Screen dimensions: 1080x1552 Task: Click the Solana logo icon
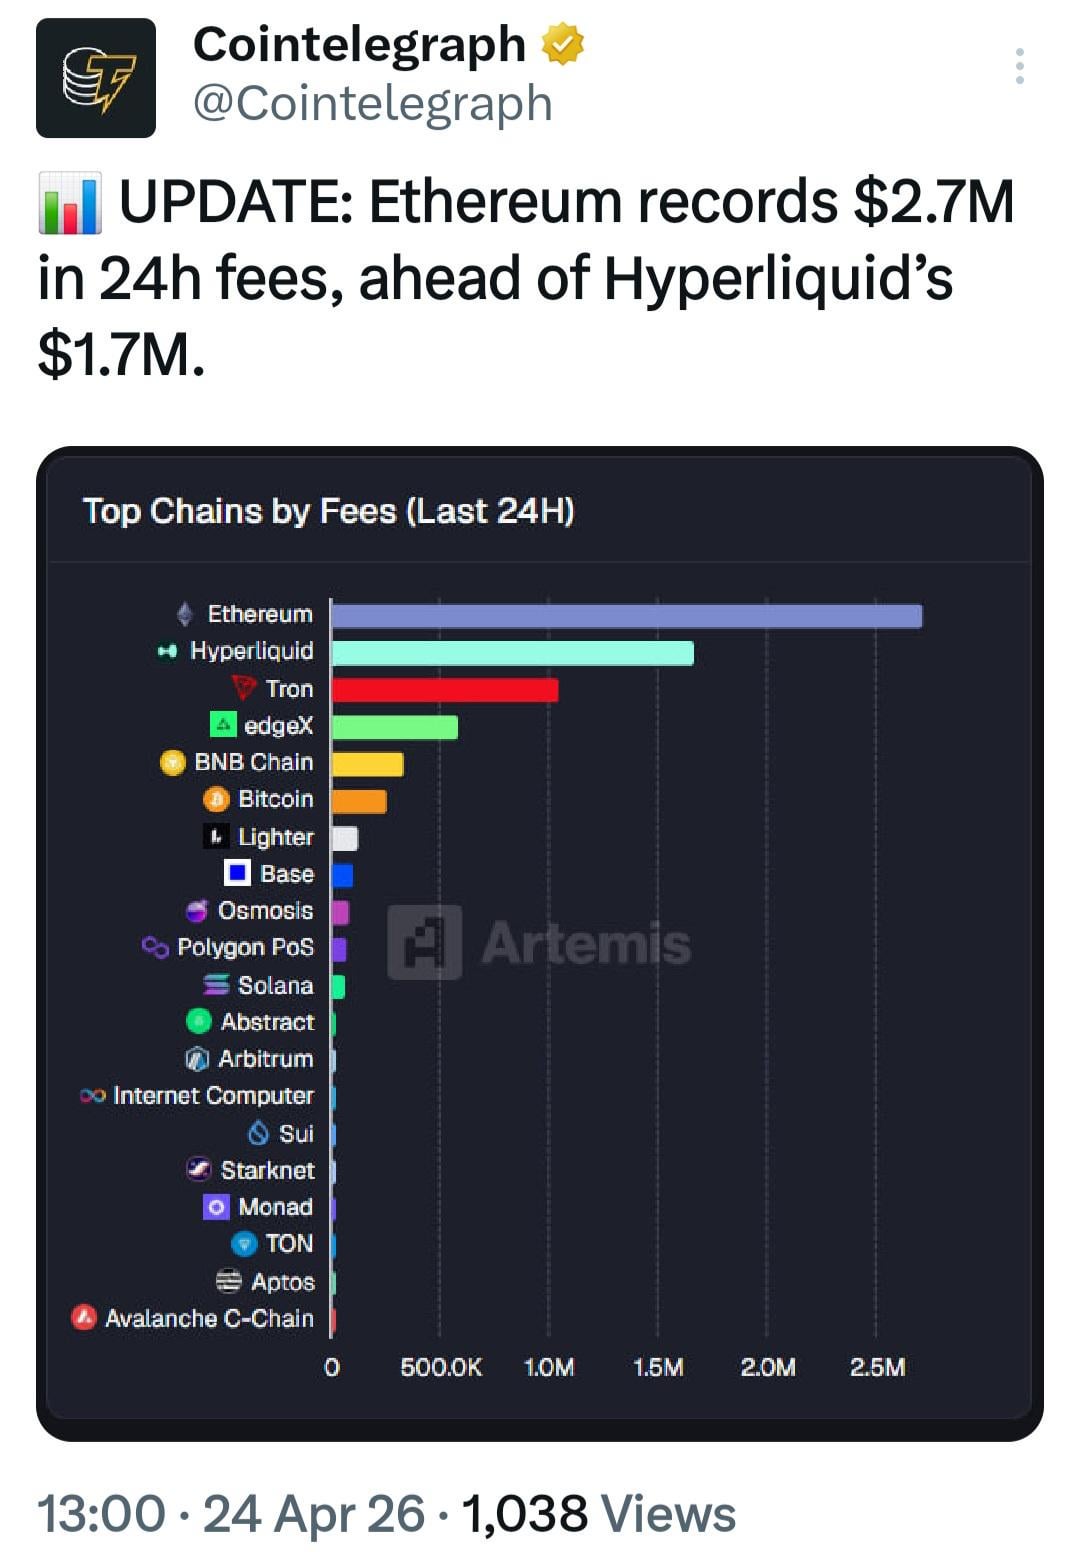coord(216,985)
